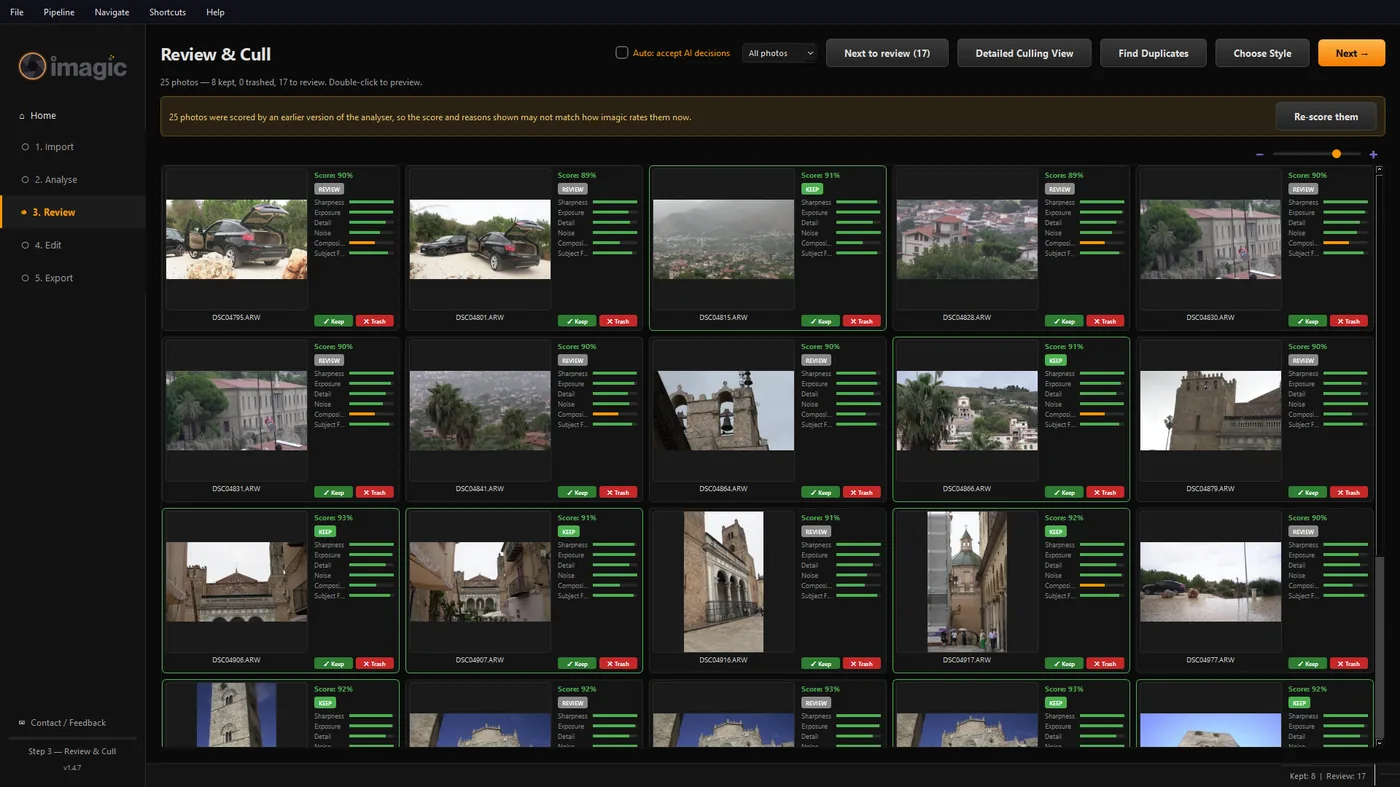1400x787 pixels.
Task: Open the All photos filter dropdown
Action: click(780, 53)
